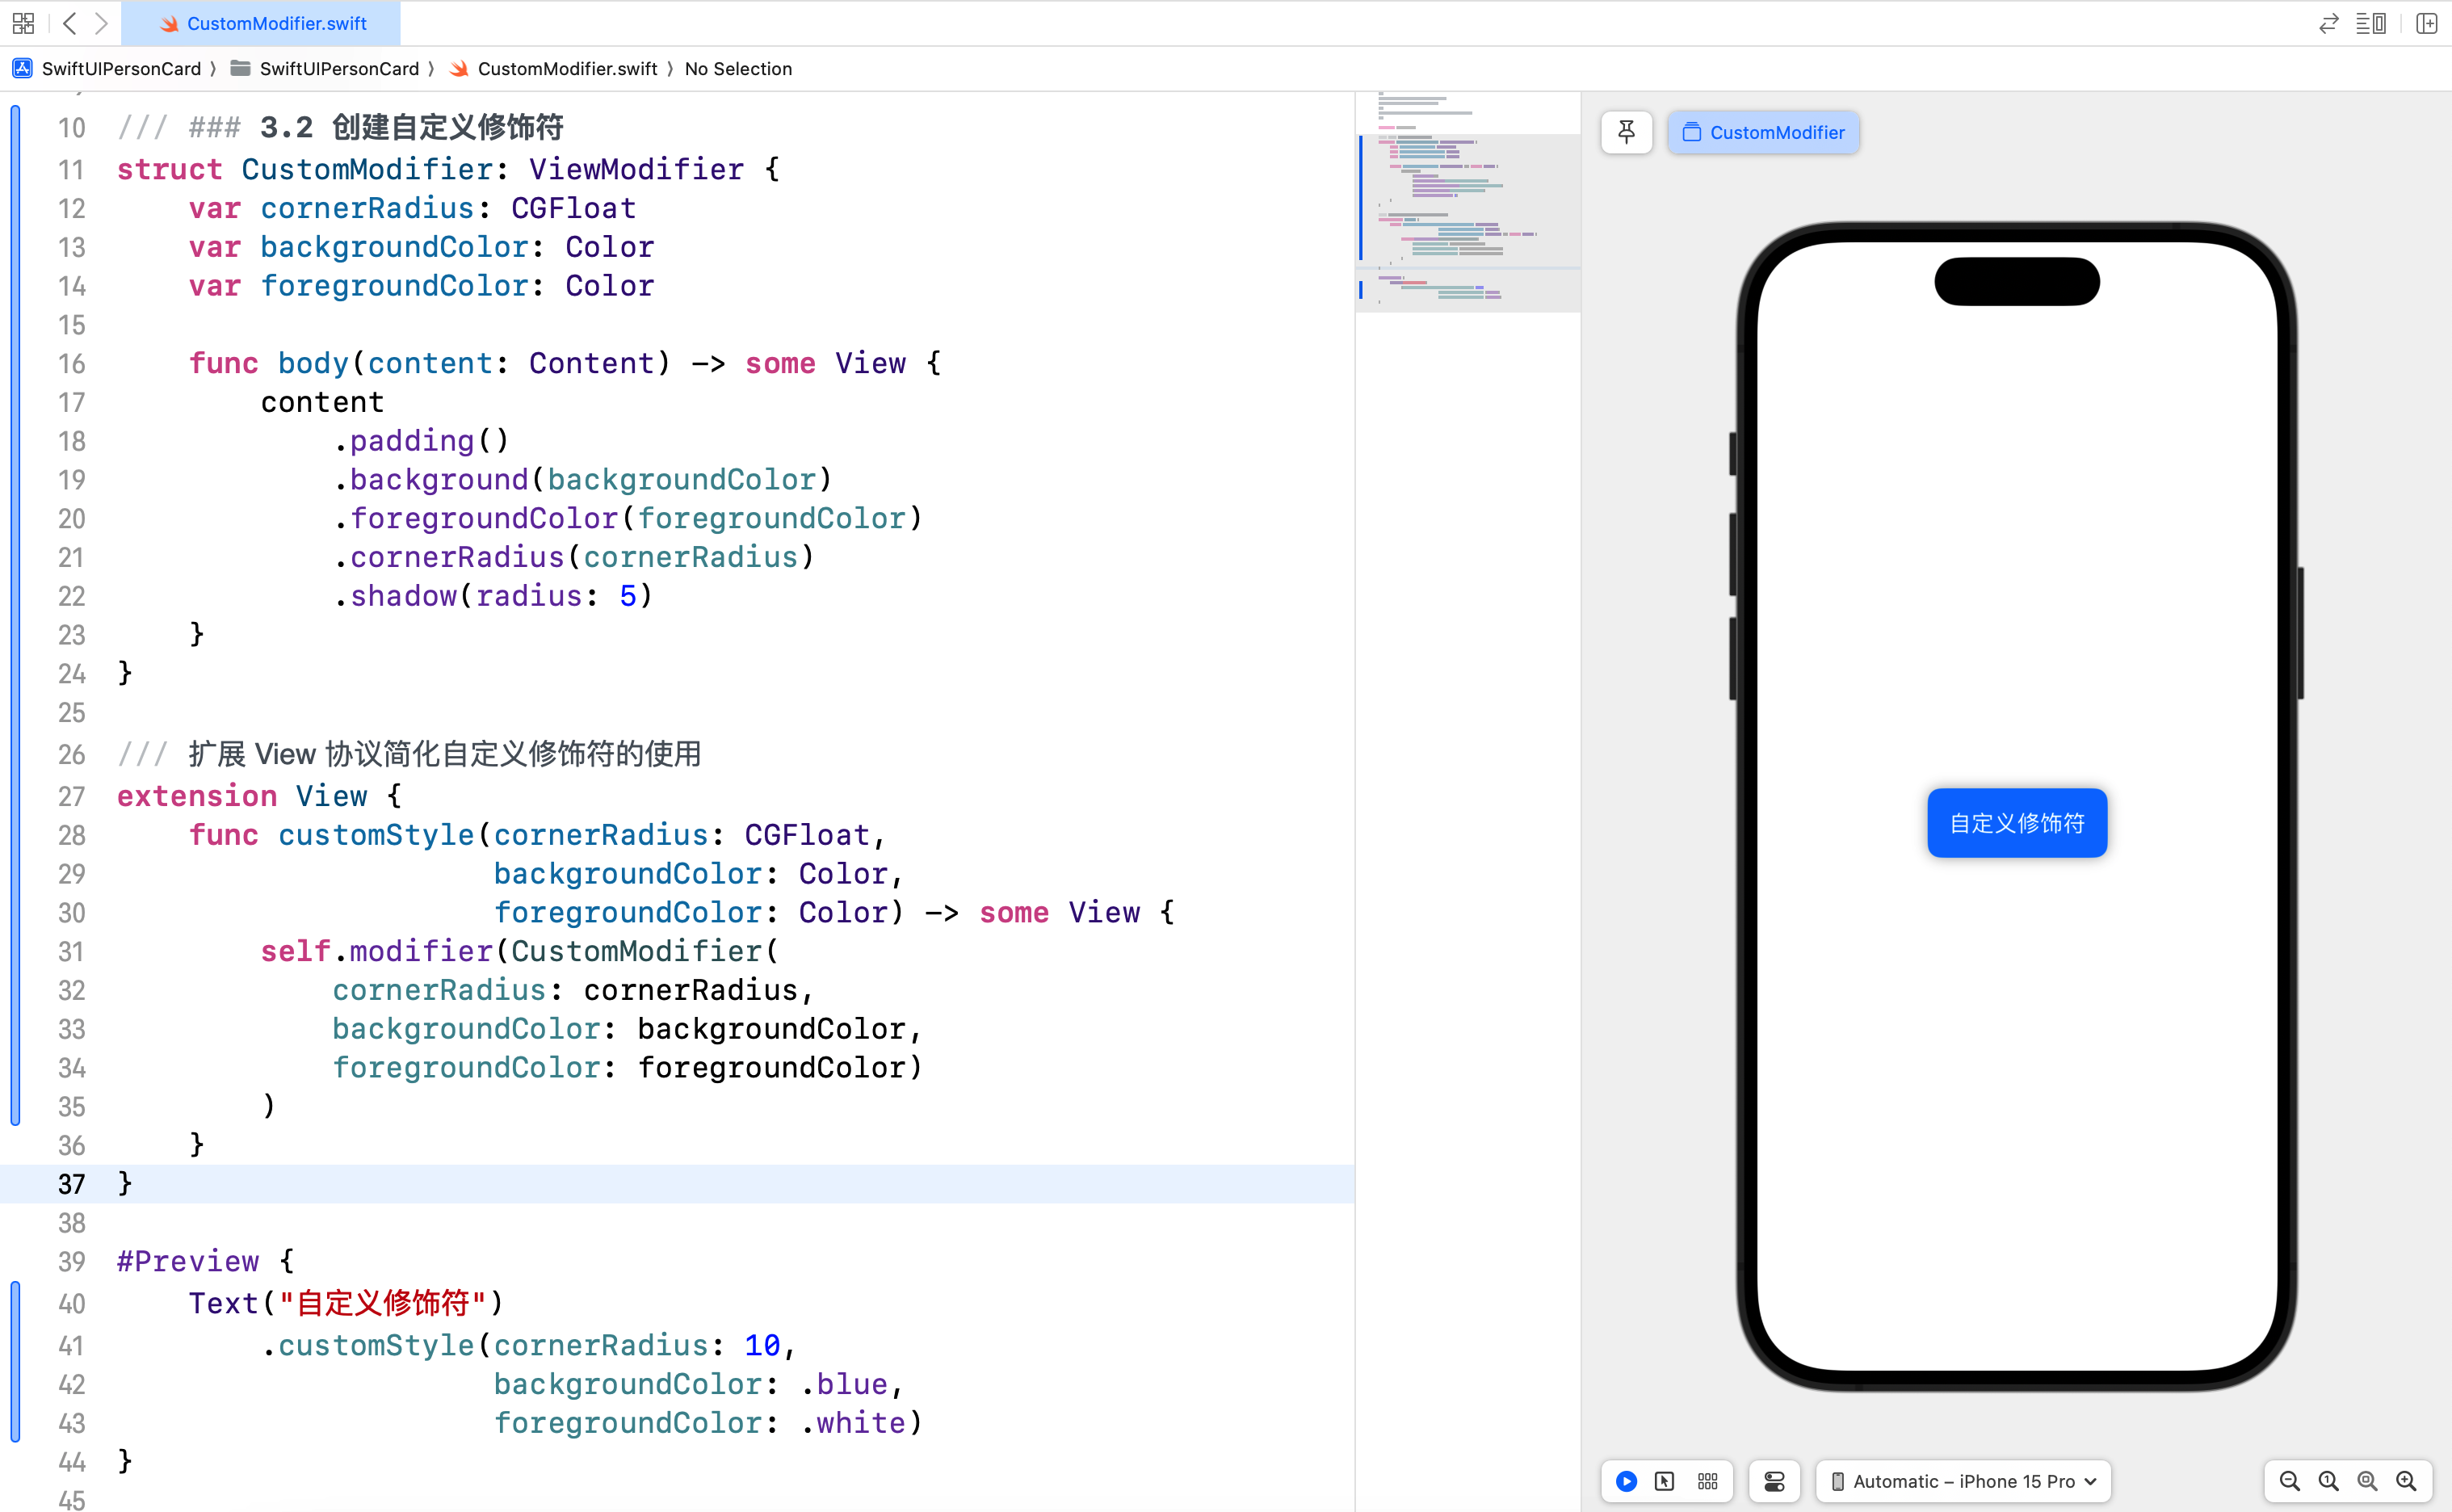
Task: Click the zoom in button in preview
Action: click(2407, 1480)
